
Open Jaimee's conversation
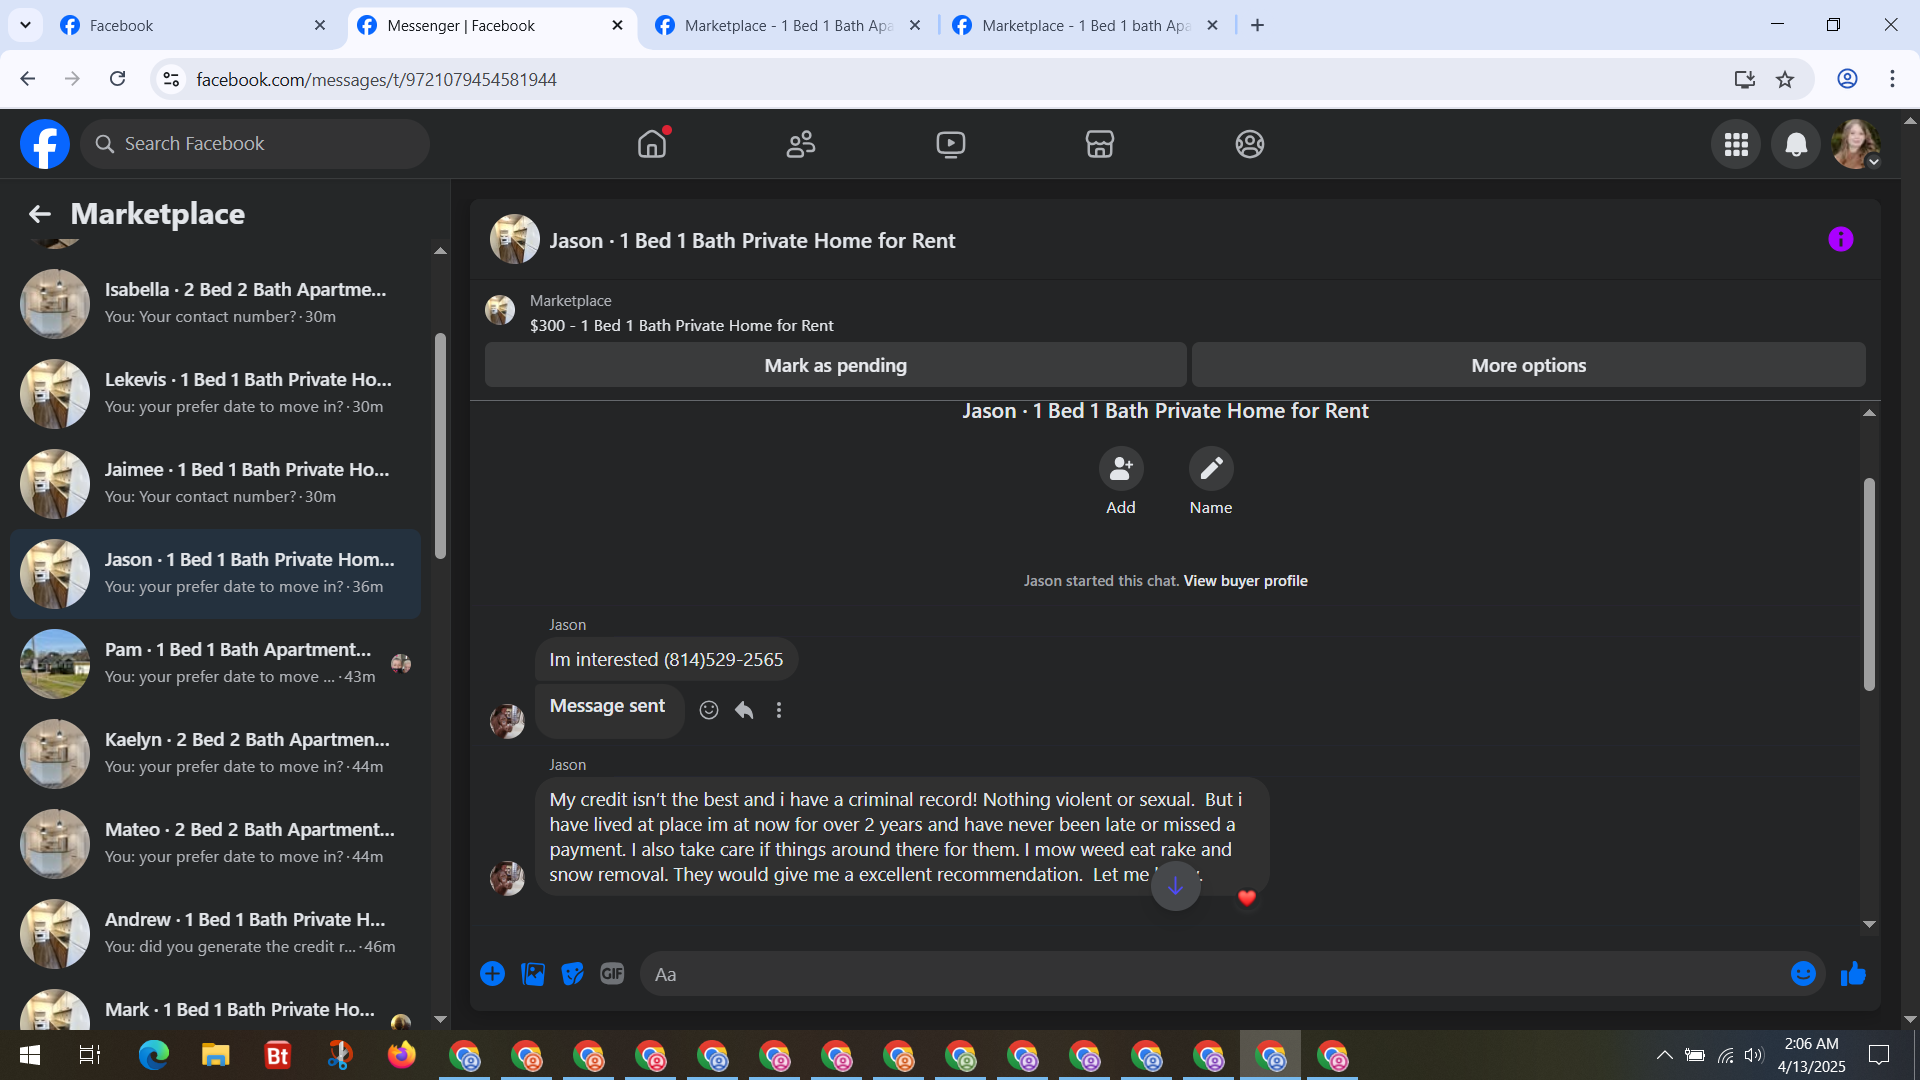(x=215, y=483)
